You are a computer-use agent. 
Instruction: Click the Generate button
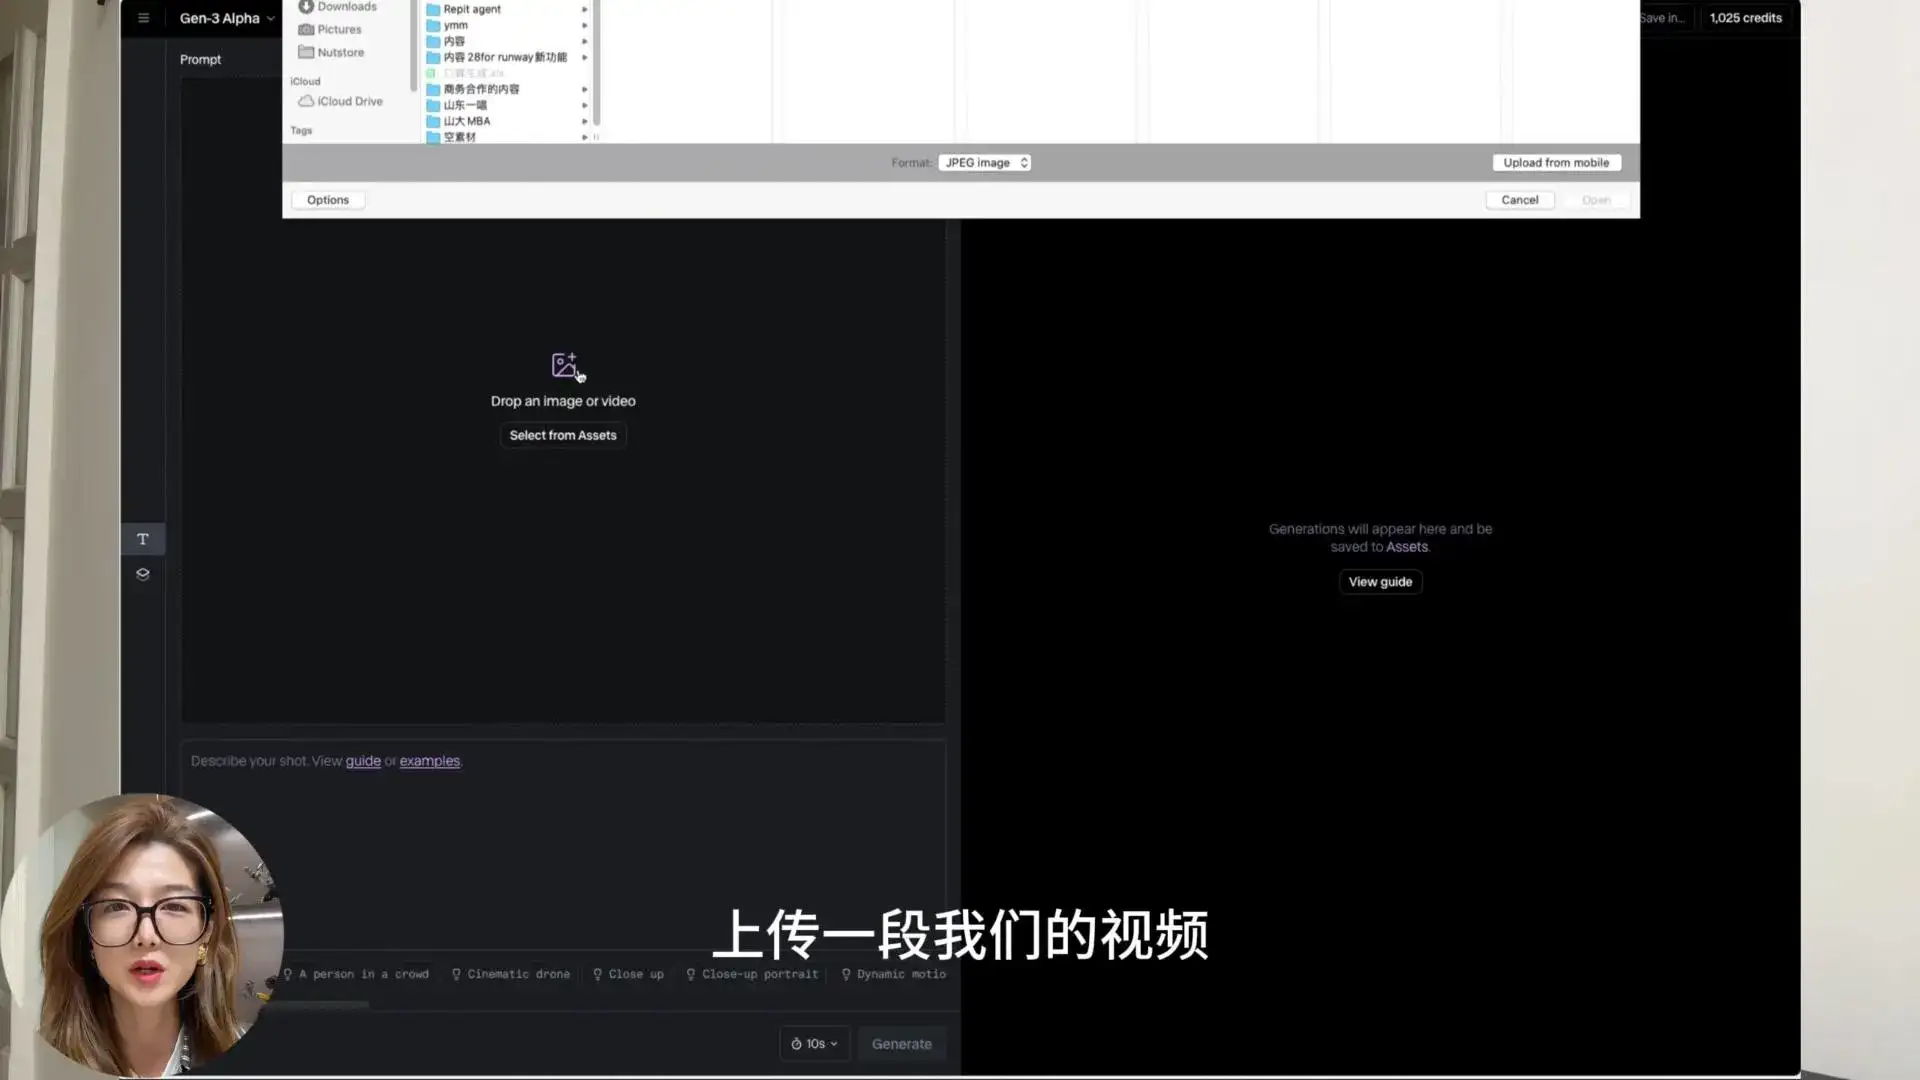coord(901,1043)
